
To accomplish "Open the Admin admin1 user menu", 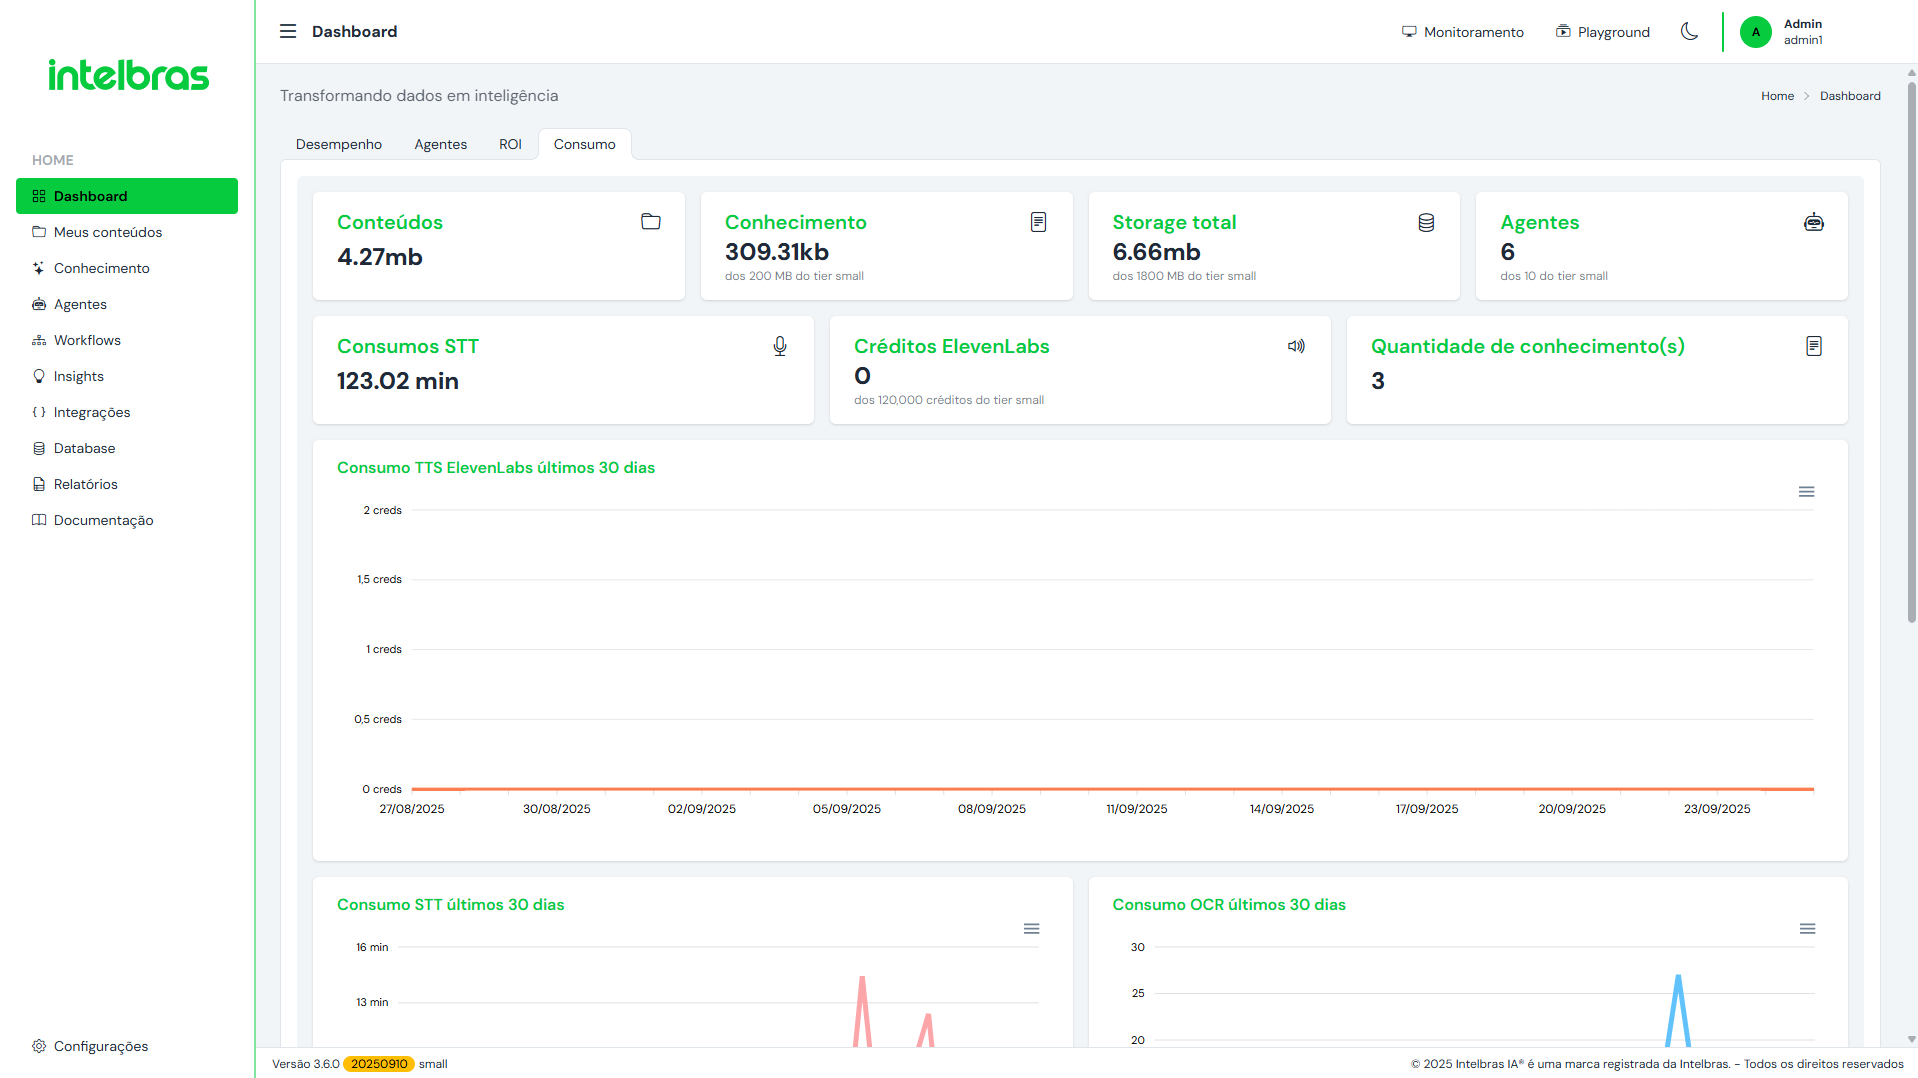I will [1782, 32].
